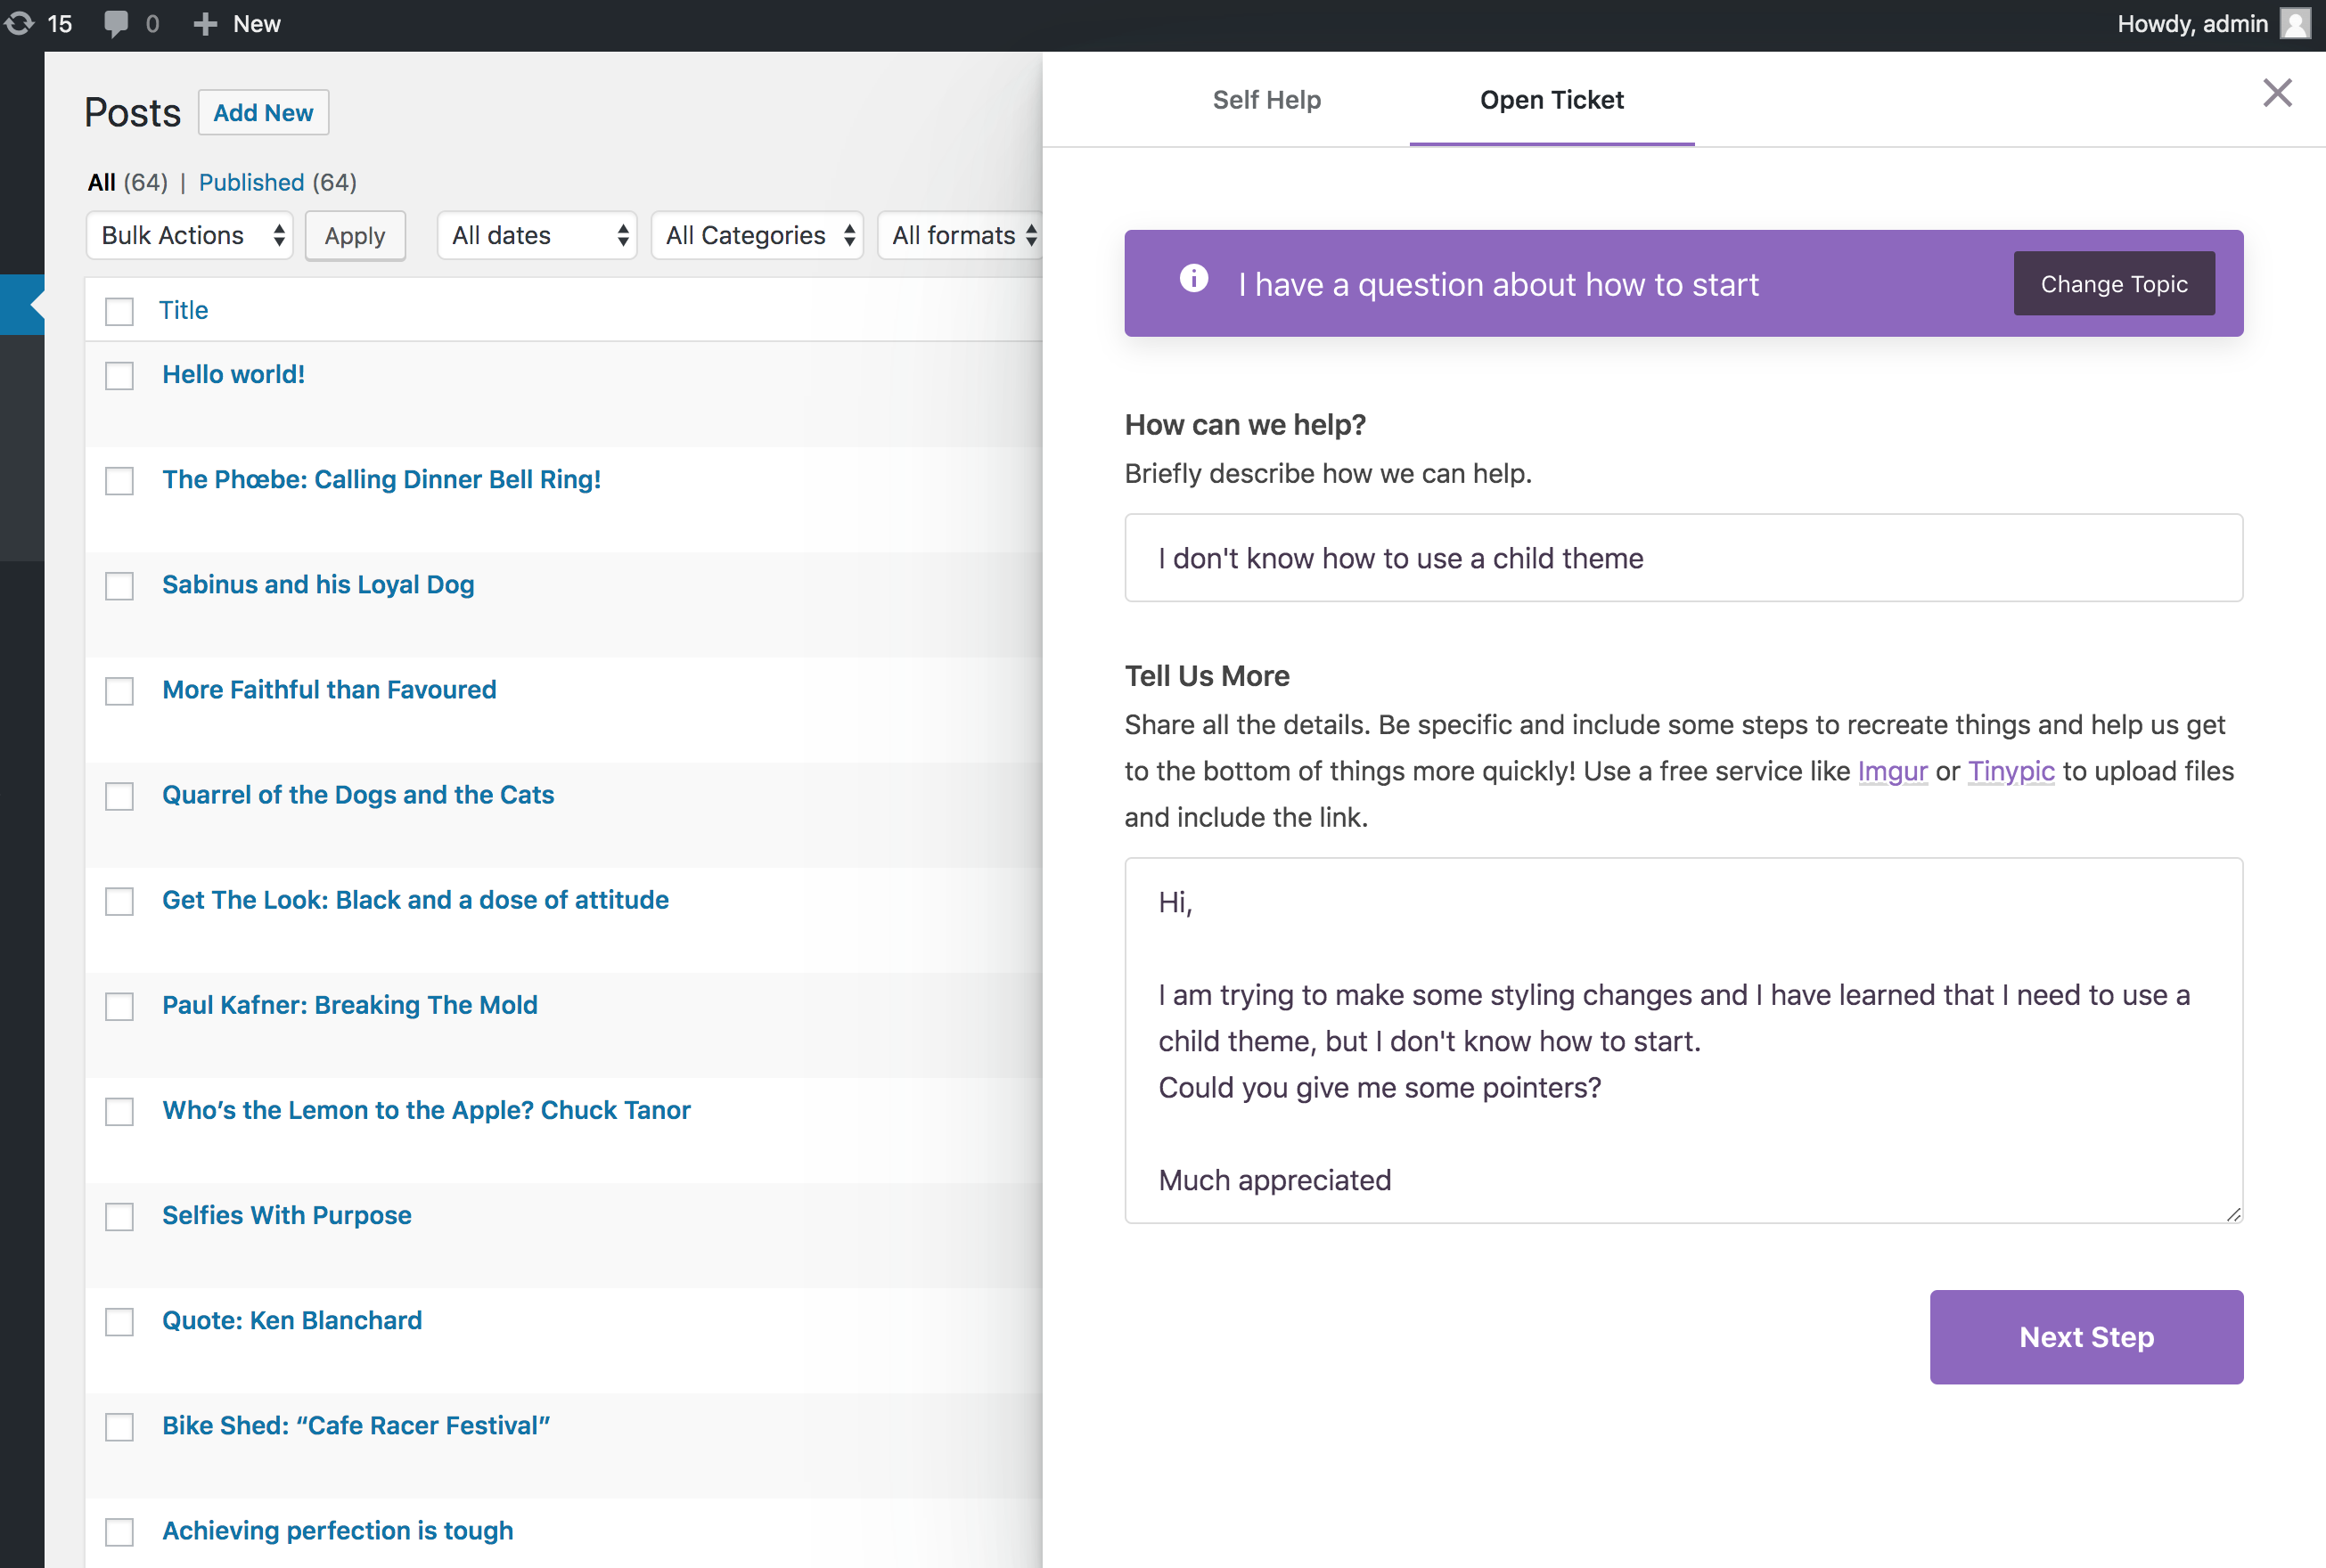
Task: Switch to the Self Help tab
Action: pyautogui.click(x=1266, y=100)
